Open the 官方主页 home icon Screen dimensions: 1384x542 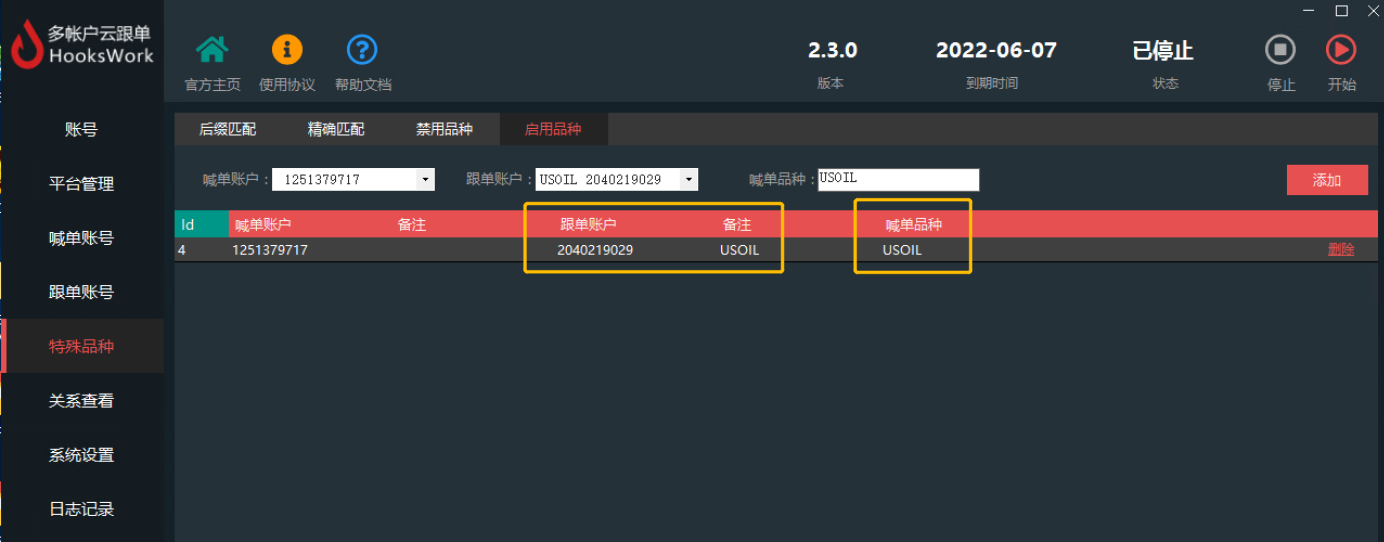(x=212, y=49)
